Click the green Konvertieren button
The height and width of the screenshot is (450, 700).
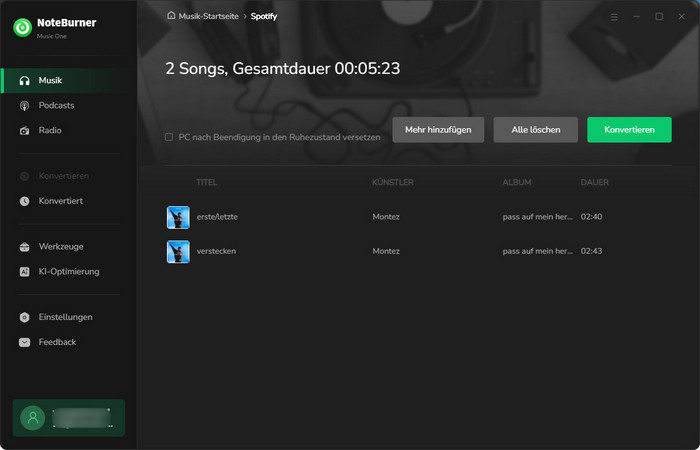(x=629, y=130)
